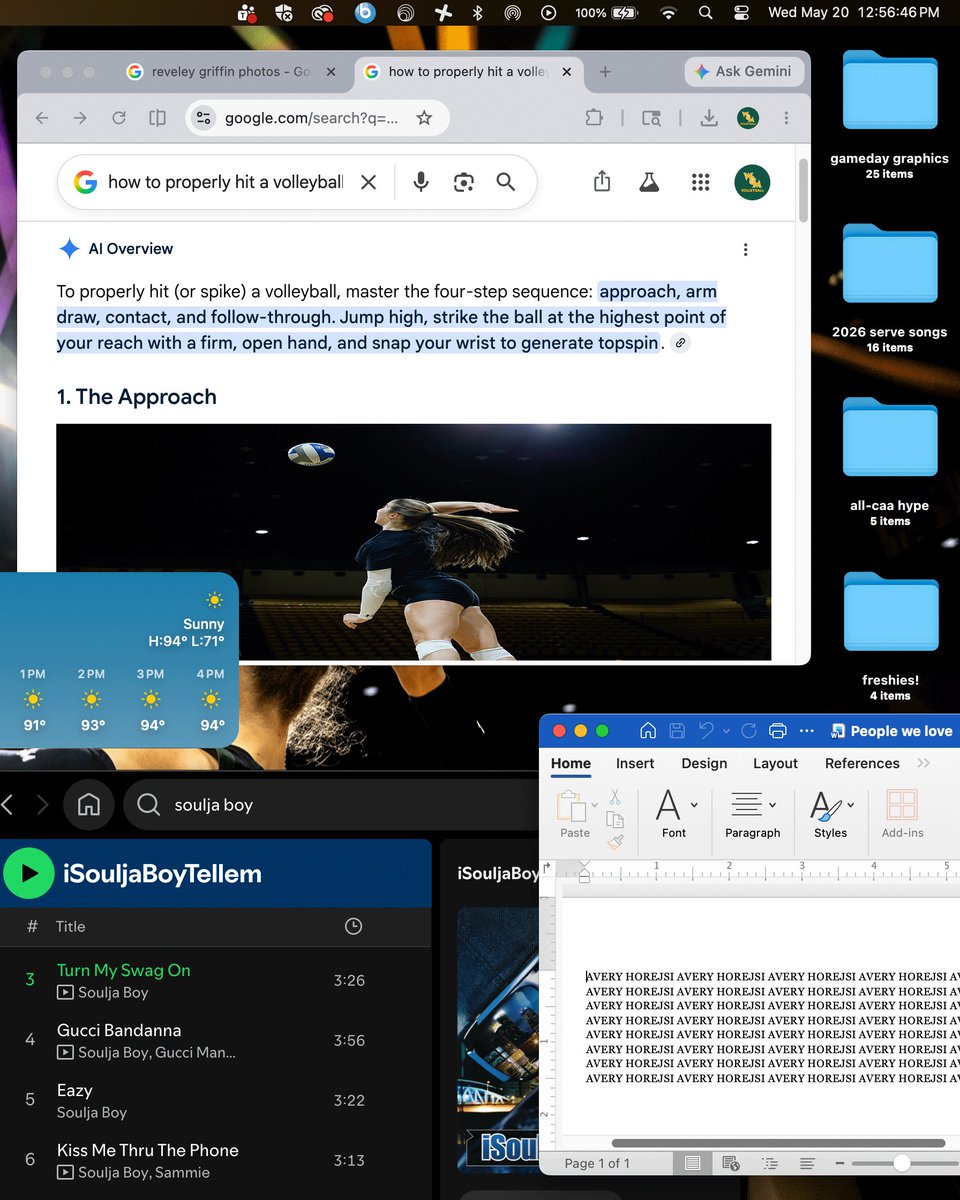
Task: Click the zoom out minus in Word
Action: click(841, 1163)
